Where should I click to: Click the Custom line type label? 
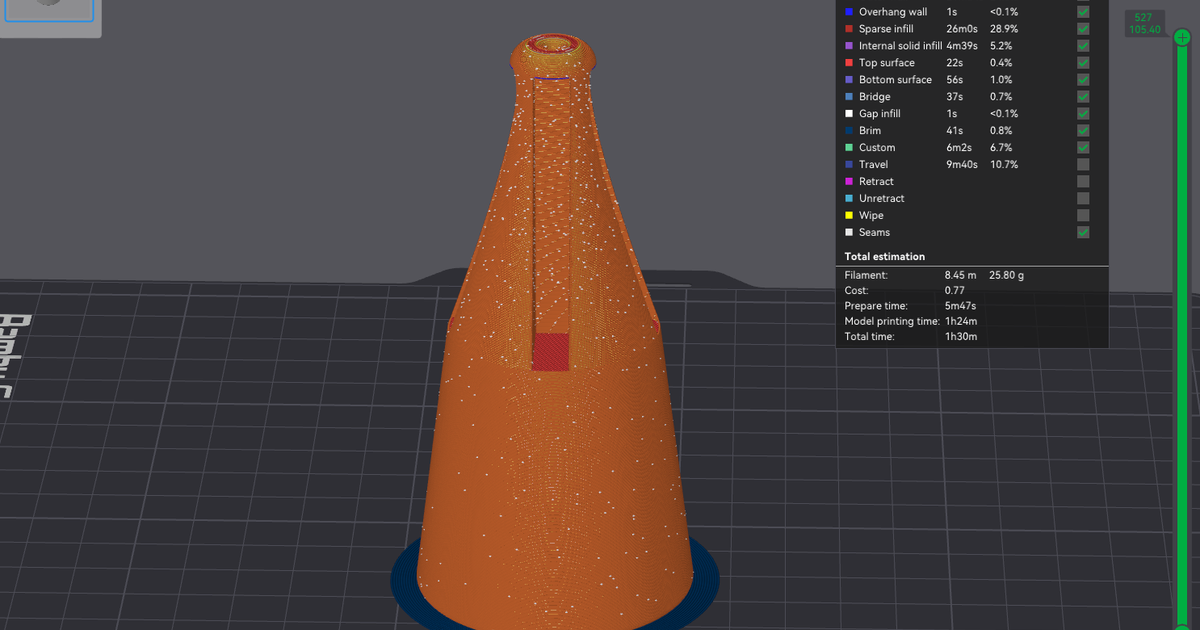click(876, 148)
